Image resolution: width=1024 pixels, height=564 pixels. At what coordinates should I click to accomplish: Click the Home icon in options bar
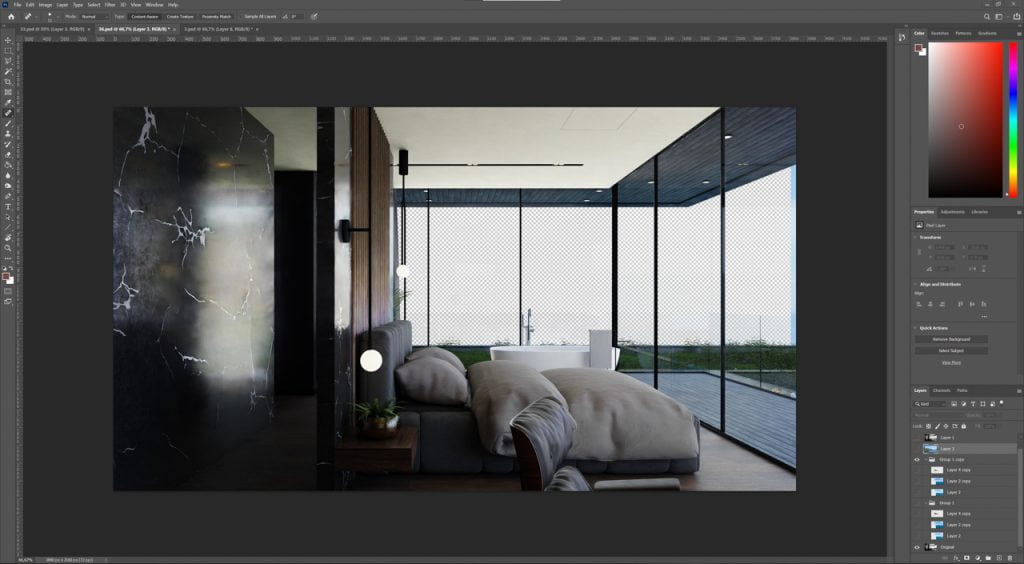11,16
